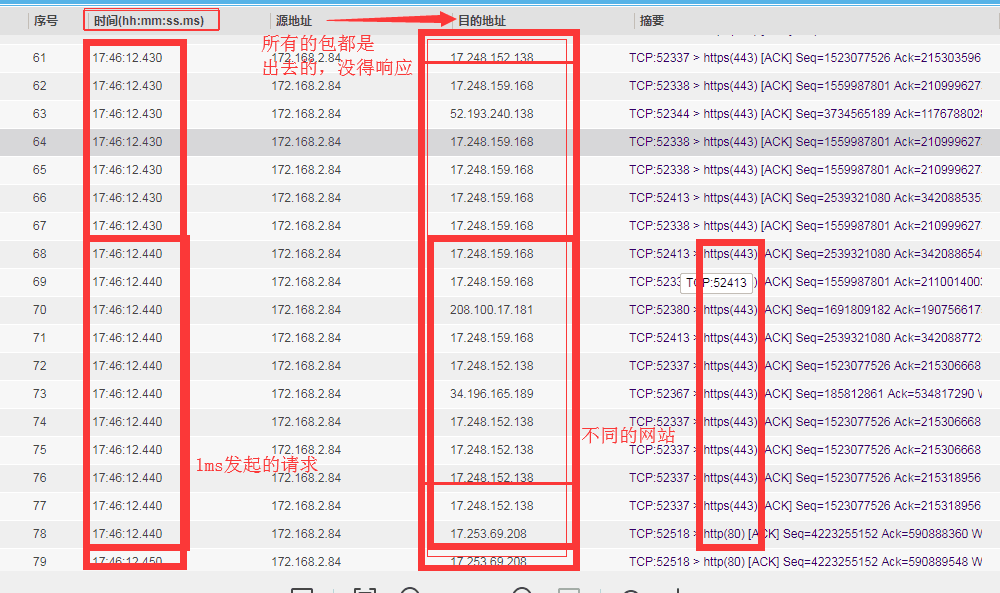Click the 序号 column header
1000x593 pixels.
point(45,20)
